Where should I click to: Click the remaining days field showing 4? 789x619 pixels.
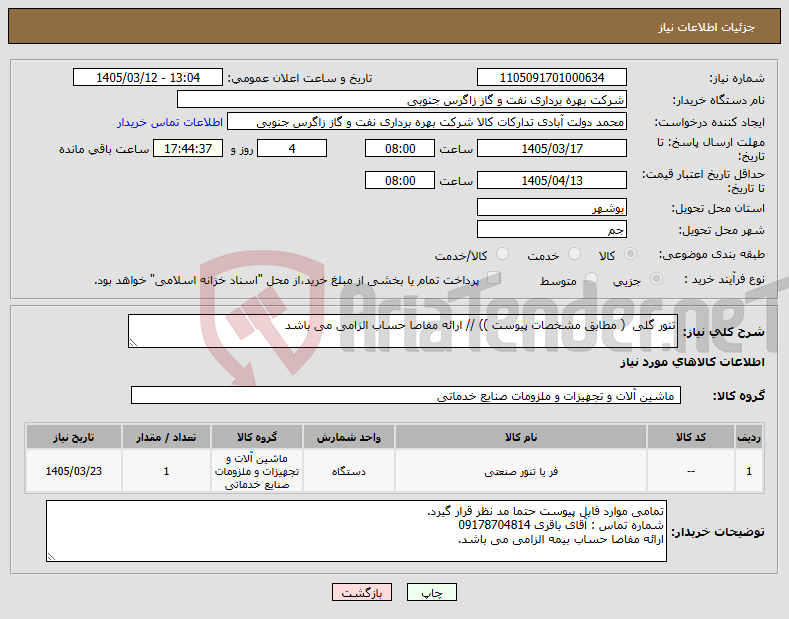[292, 148]
